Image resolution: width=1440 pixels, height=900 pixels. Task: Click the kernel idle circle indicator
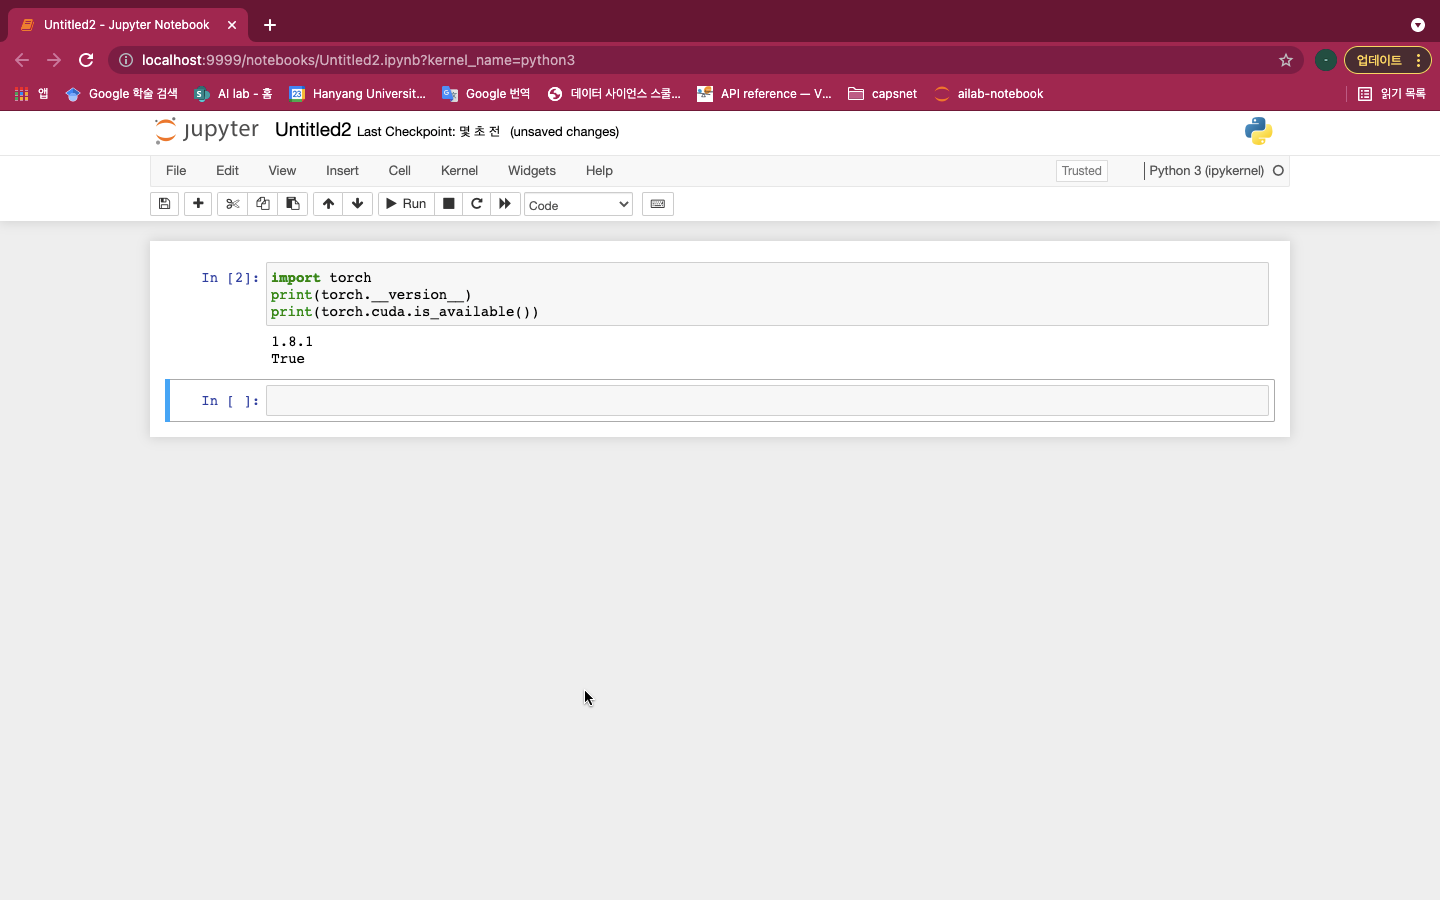(x=1278, y=171)
